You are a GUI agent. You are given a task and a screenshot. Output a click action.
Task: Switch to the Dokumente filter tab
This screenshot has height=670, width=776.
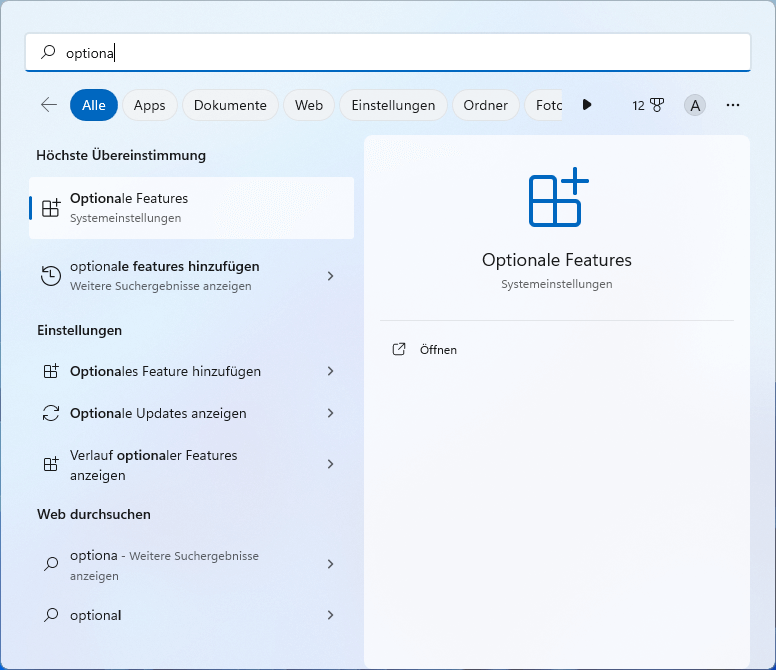pos(230,105)
